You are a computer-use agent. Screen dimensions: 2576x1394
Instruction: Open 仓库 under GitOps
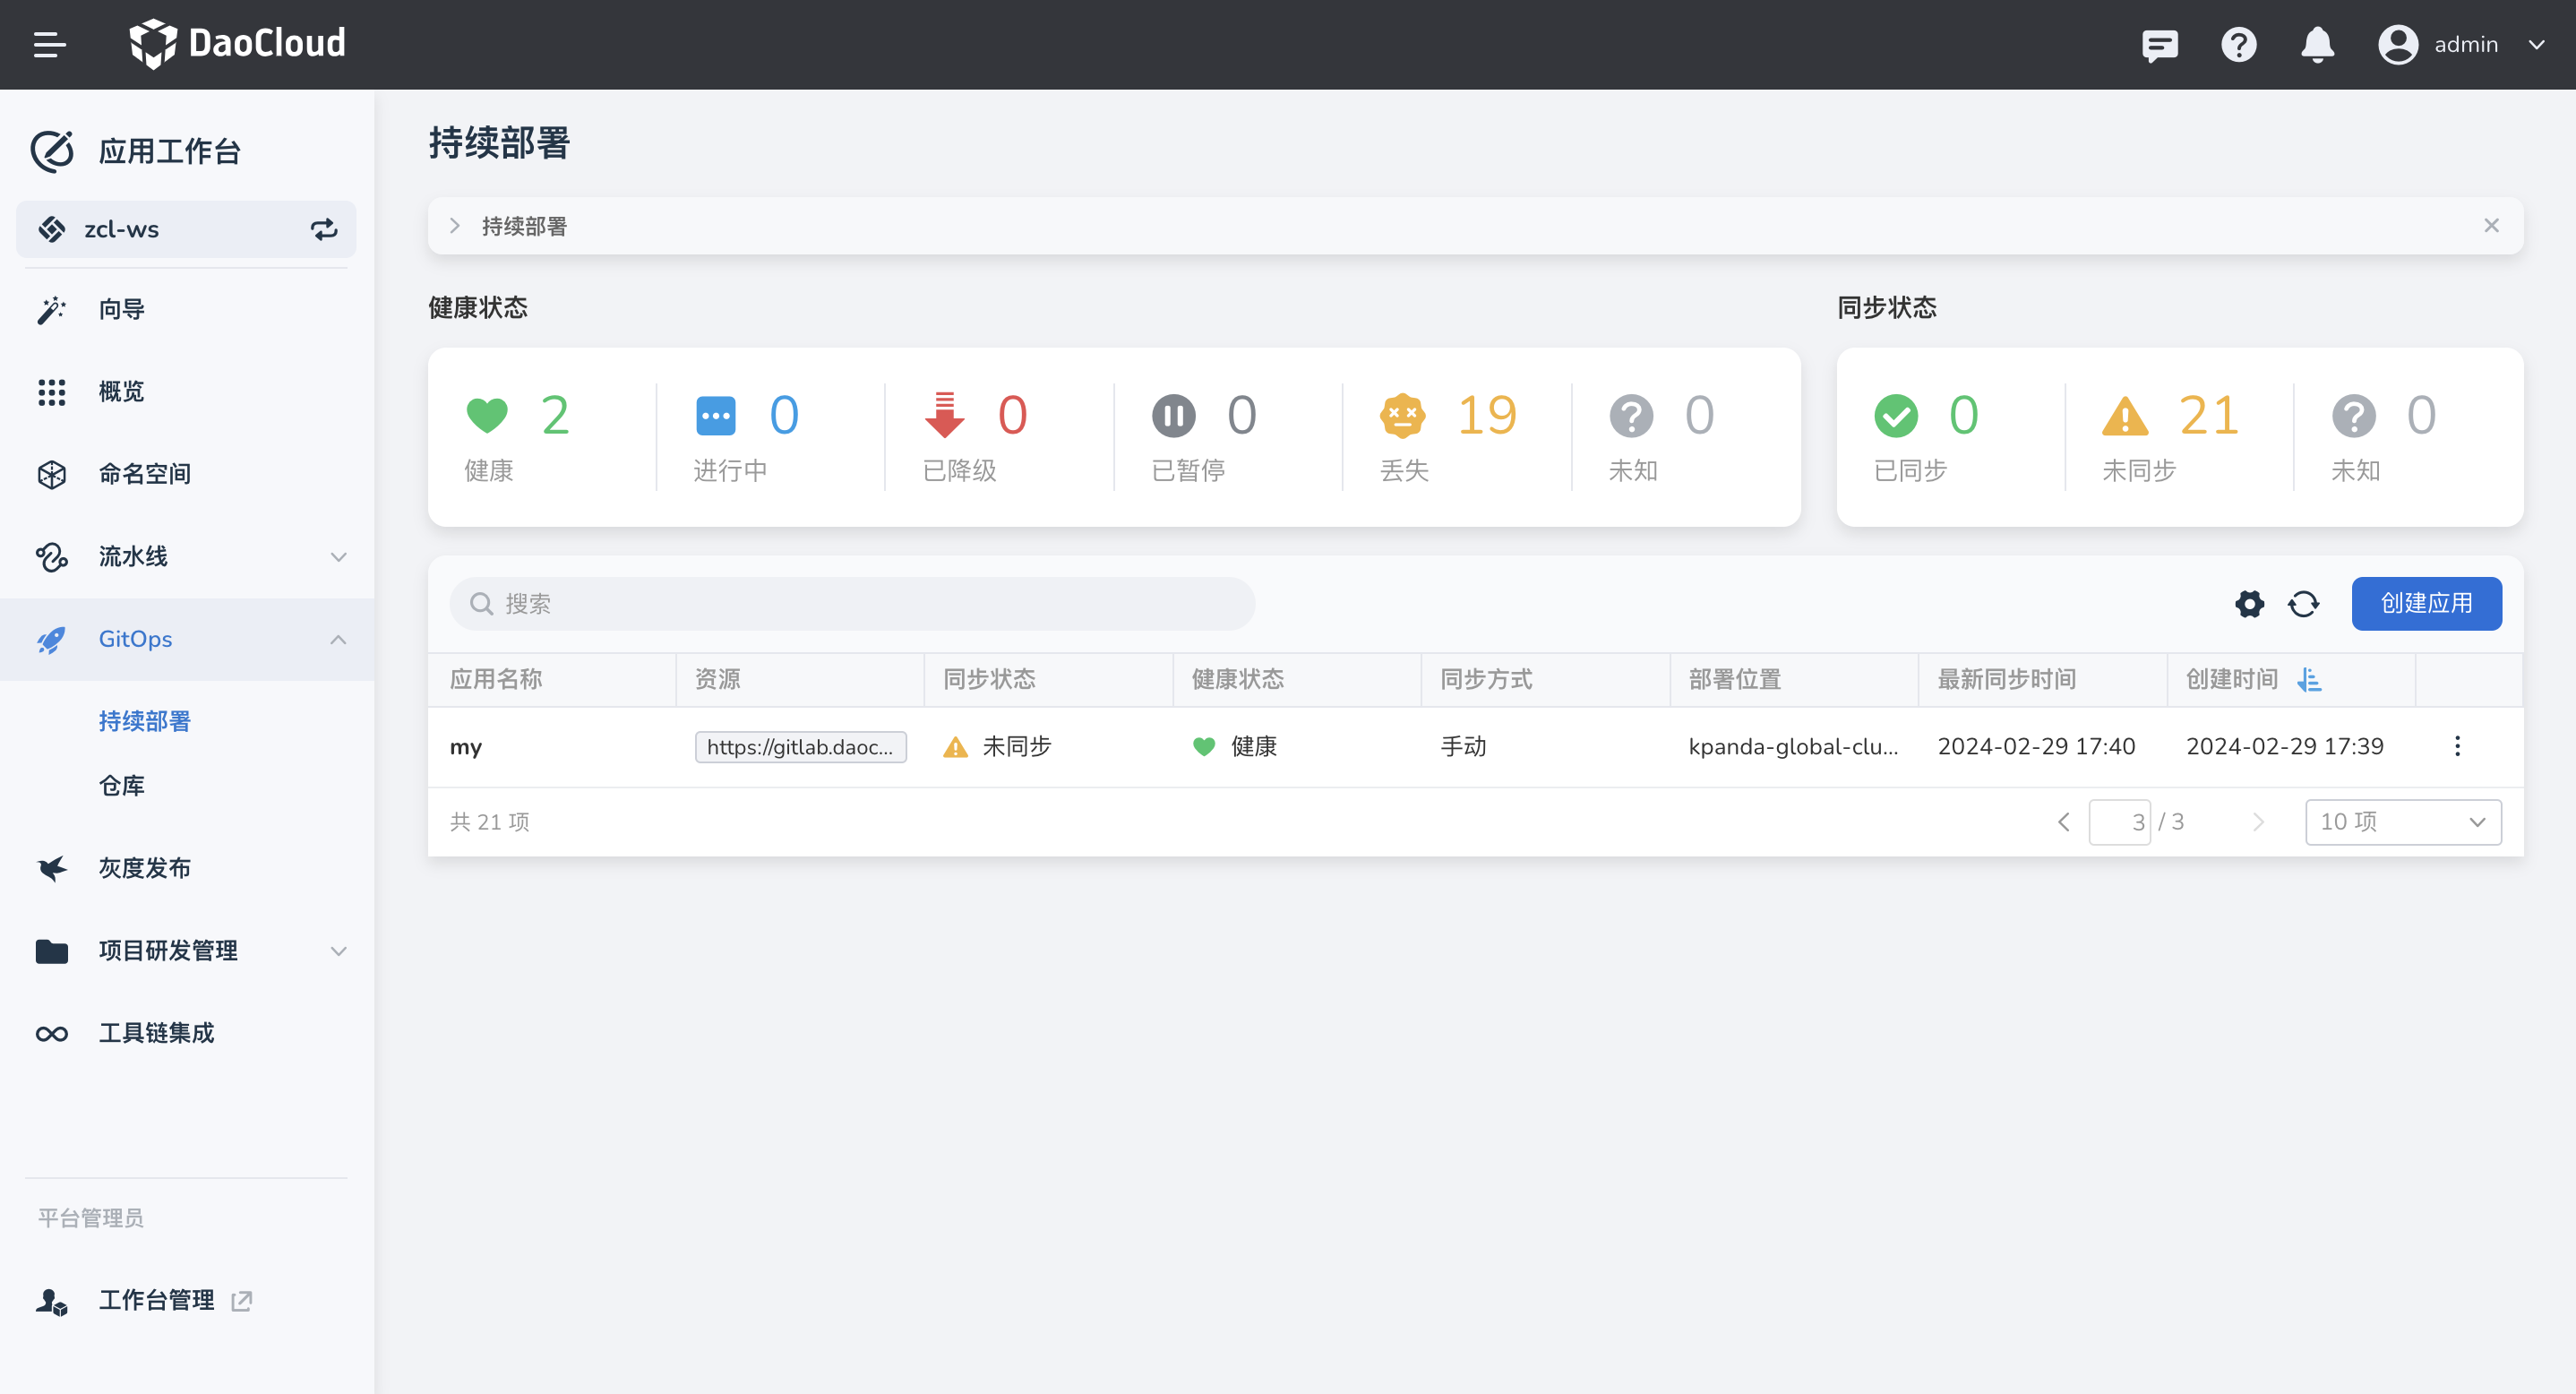[122, 786]
